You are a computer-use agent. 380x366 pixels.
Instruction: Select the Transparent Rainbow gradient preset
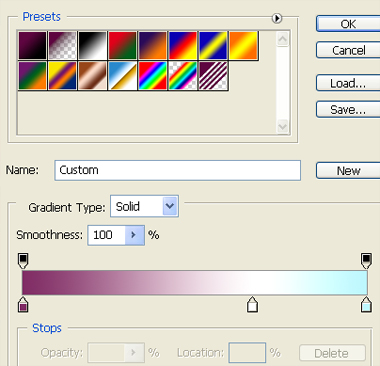[x=183, y=76]
